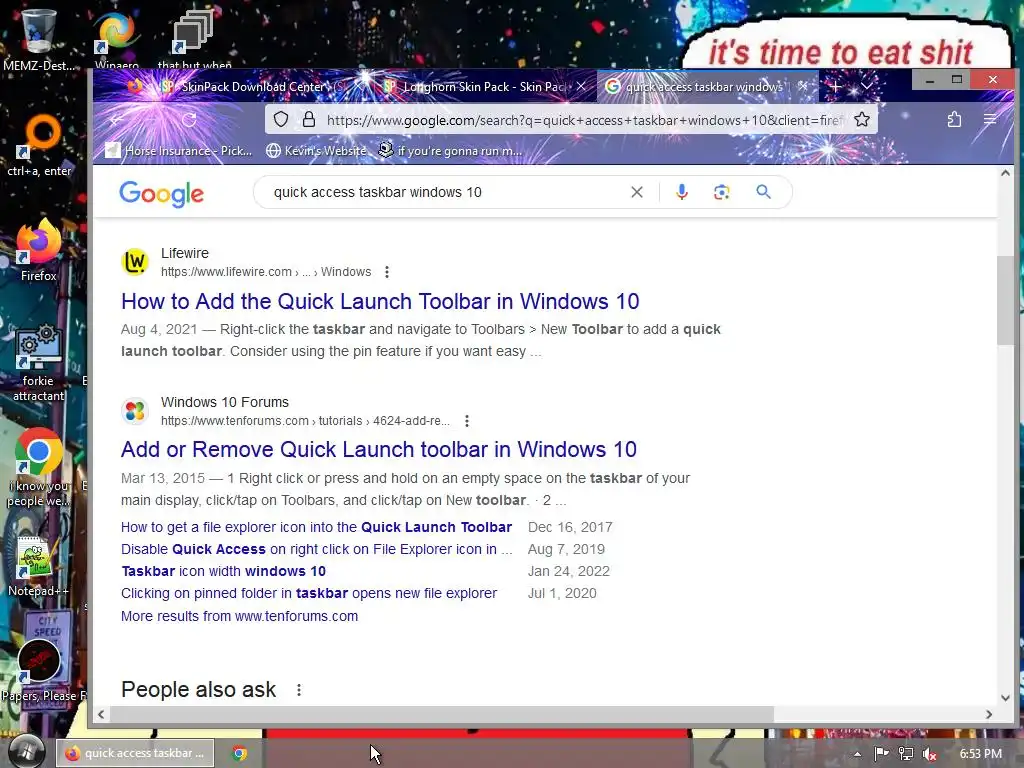This screenshot has width=1024, height=768.
Task: Open the Windows Start button
Action: (x=27, y=751)
